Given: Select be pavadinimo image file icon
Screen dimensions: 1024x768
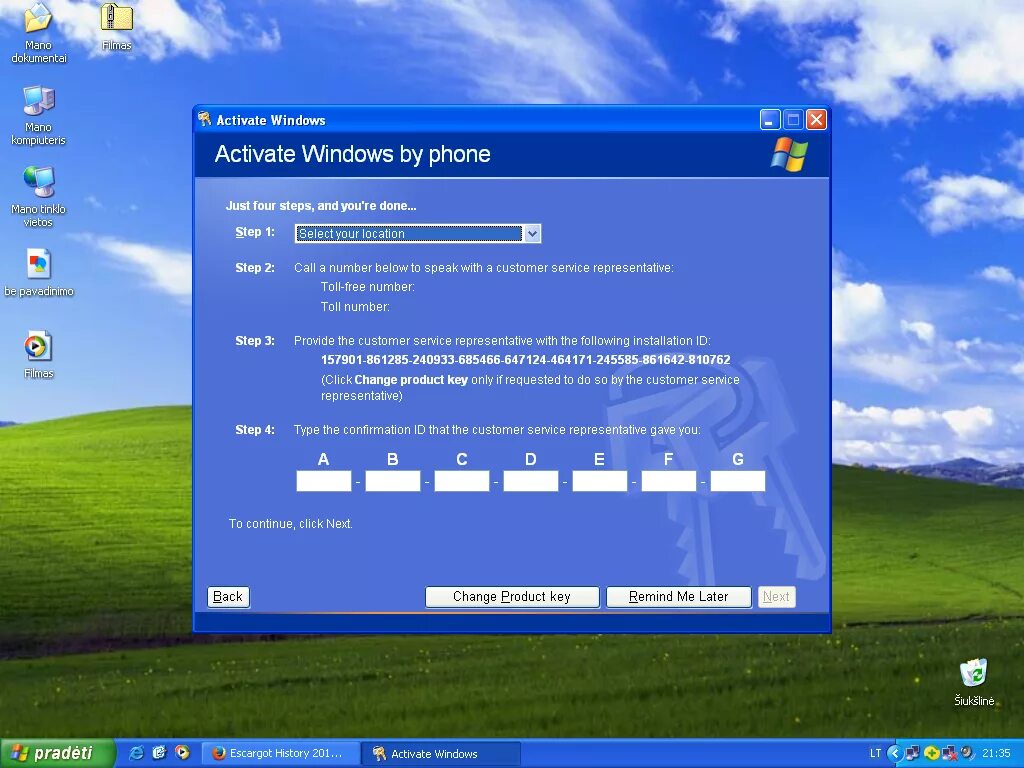Looking at the screenshot, I should 38,273.
